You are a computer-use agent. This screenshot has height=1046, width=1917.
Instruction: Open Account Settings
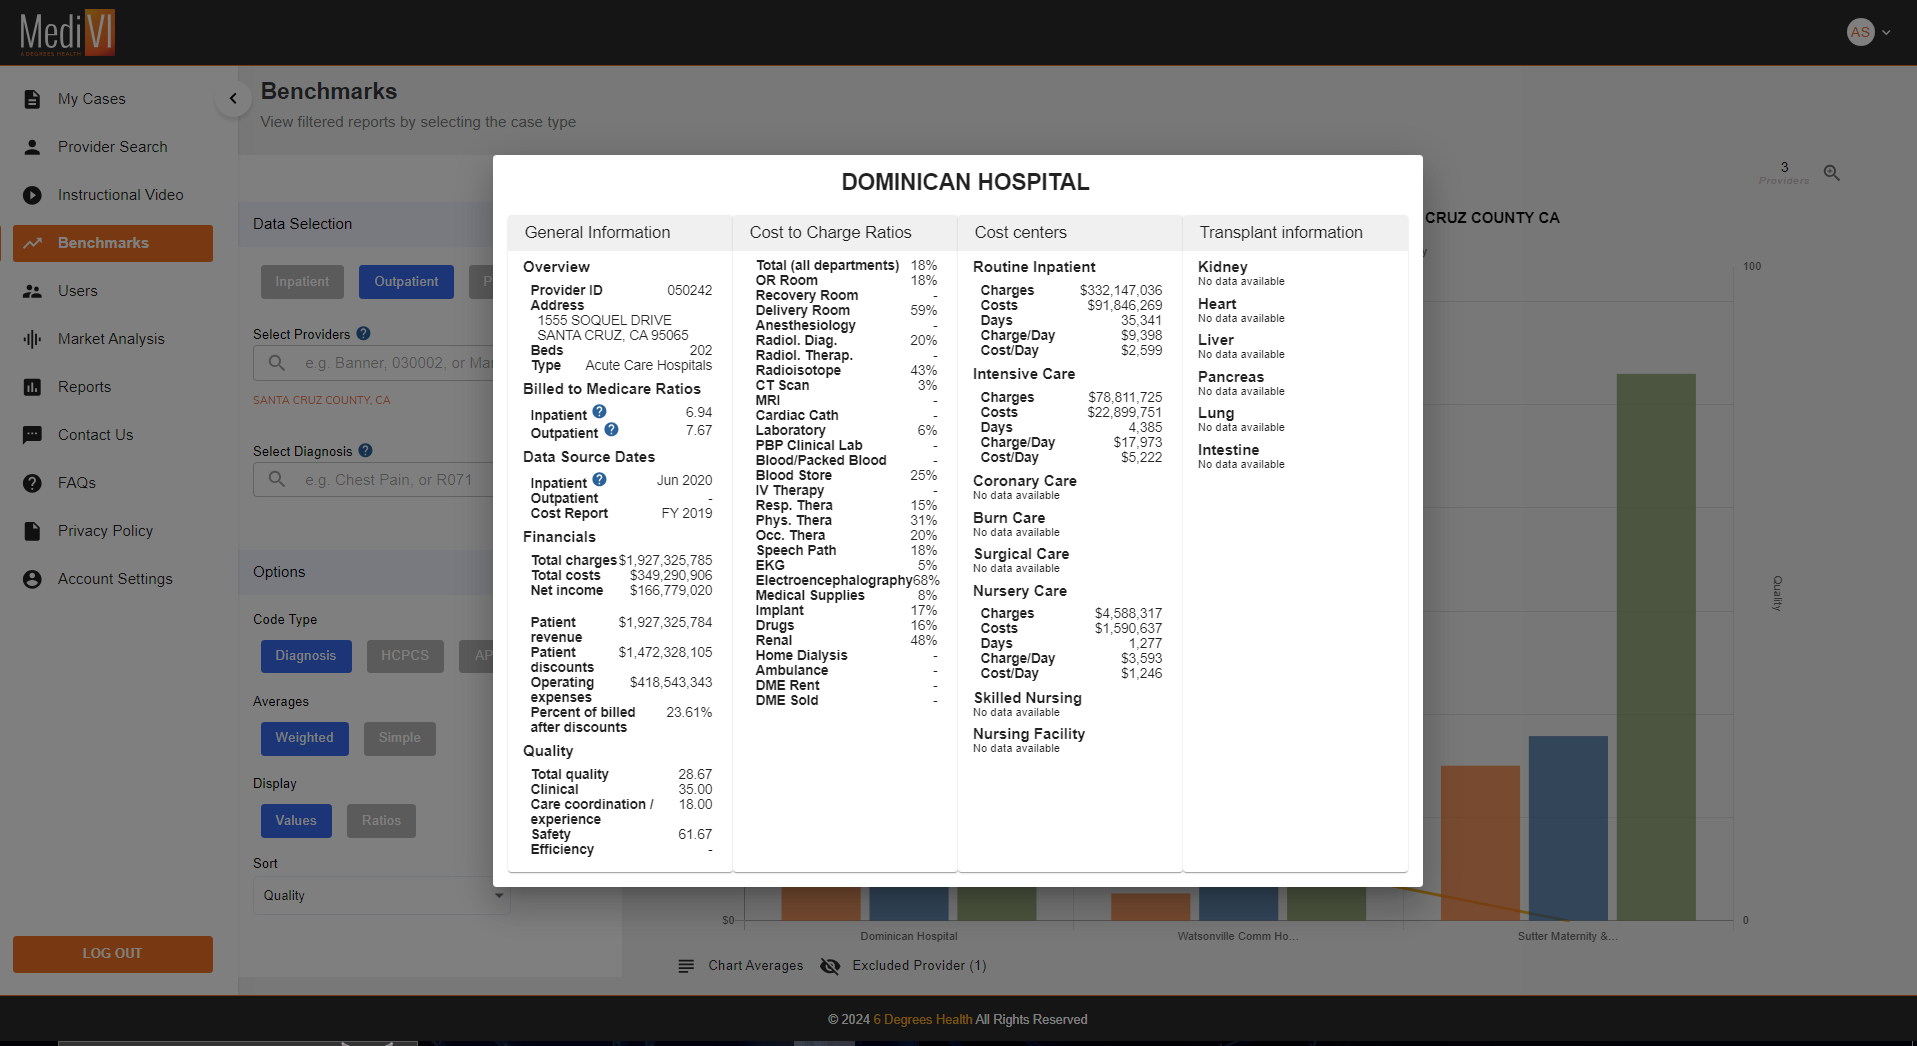click(x=113, y=579)
